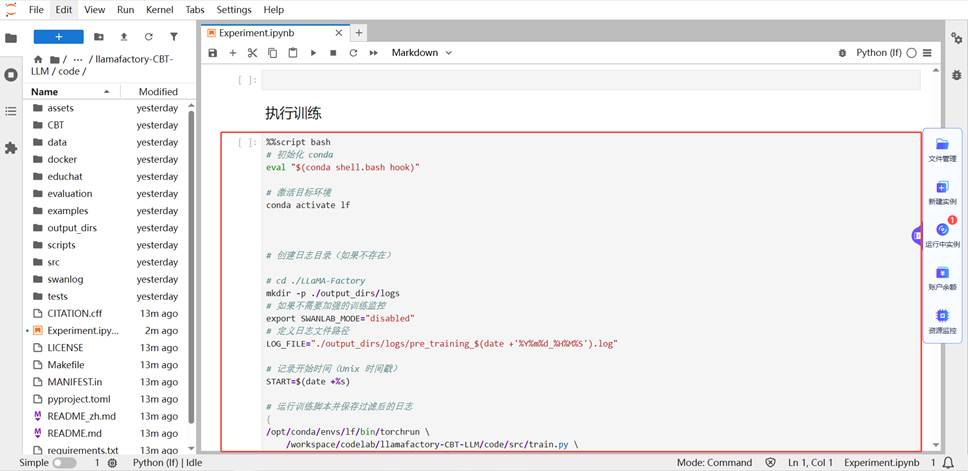Open the cell type Markdown dropdown

pos(422,53)
